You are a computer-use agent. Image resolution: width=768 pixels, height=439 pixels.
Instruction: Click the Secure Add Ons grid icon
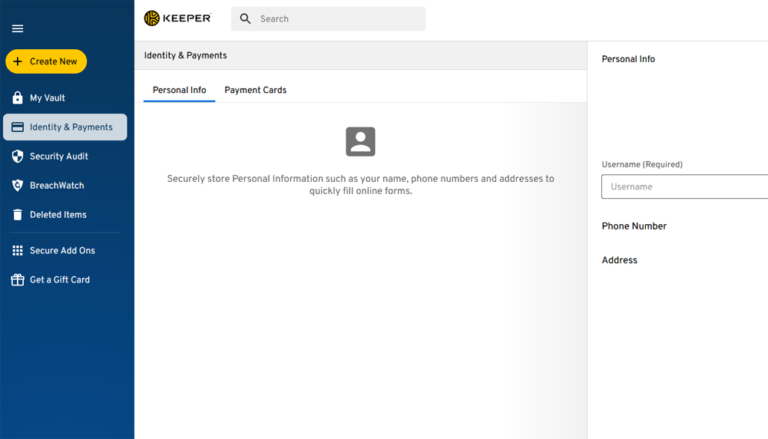click(x=17, y=250)
